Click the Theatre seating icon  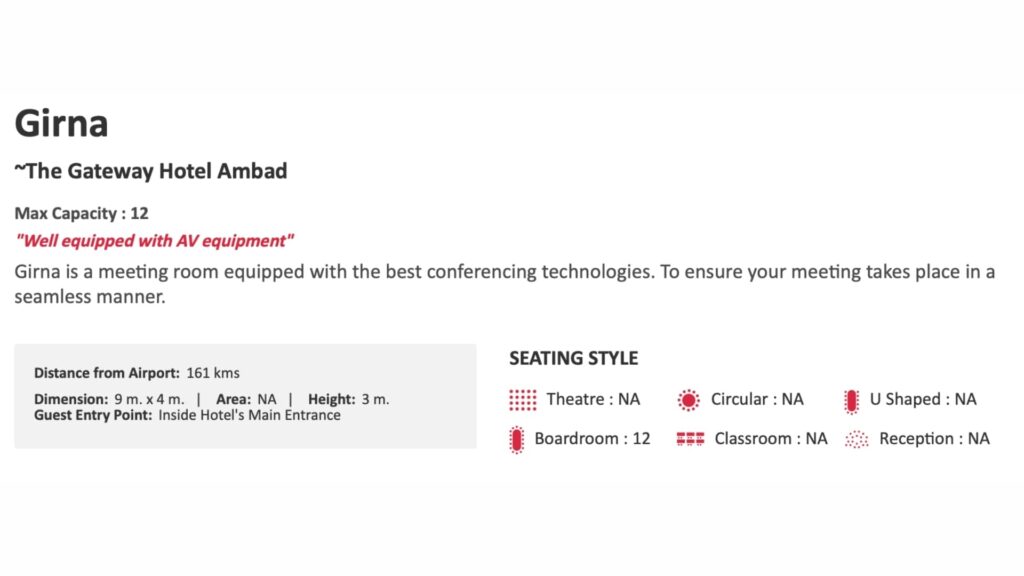point(522,400)
